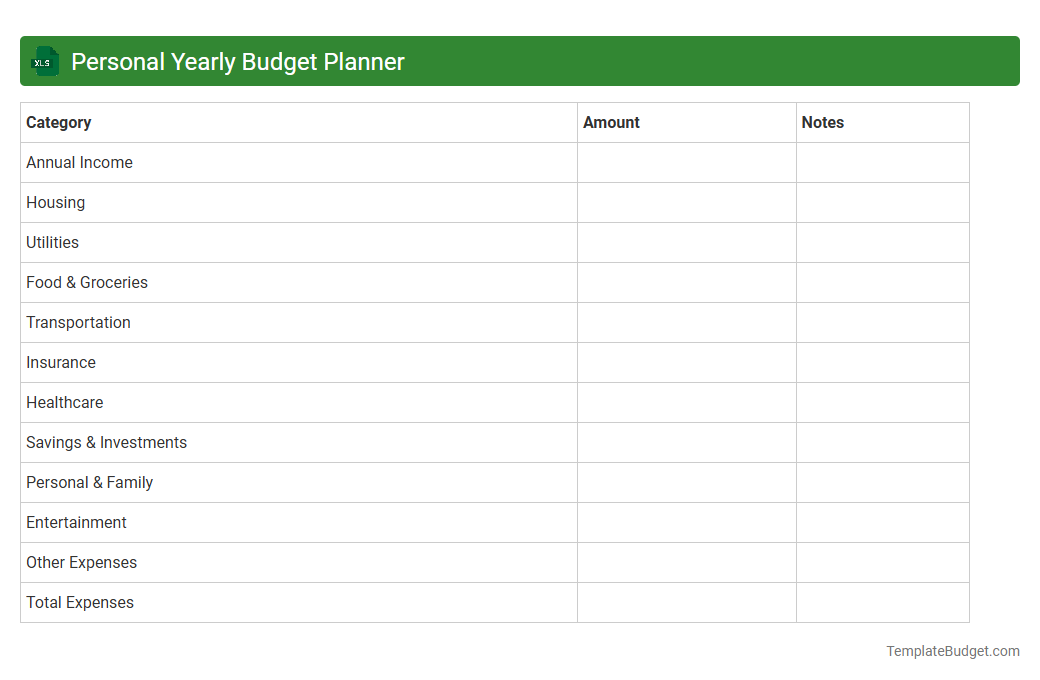
Task: Select the Personal & Family row
Action: [x=89, y=482]
